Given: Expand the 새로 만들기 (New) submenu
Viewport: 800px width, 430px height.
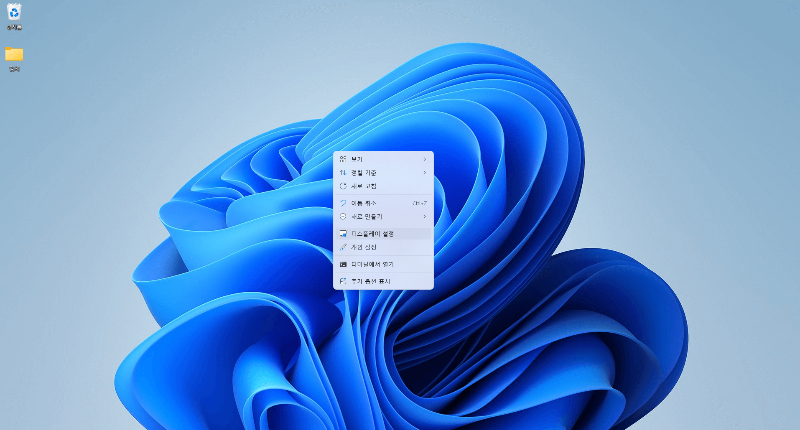Looking at the screenshot, I should (x=383, y=217).
